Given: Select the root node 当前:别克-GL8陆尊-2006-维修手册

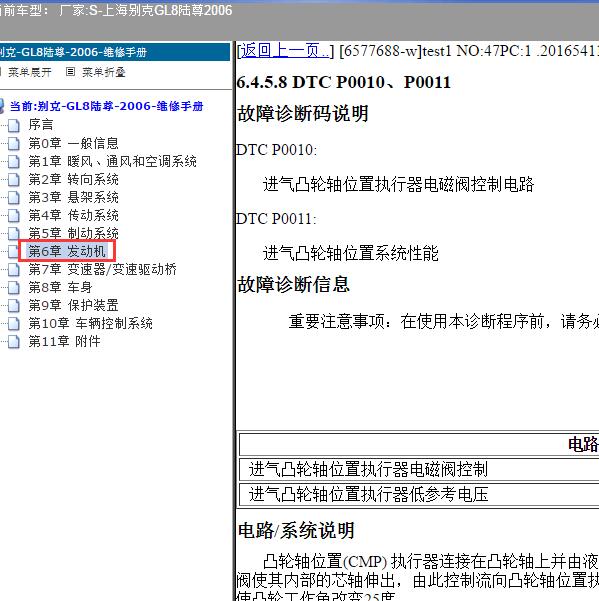Looking at the screenshot, I should (106, 106).
